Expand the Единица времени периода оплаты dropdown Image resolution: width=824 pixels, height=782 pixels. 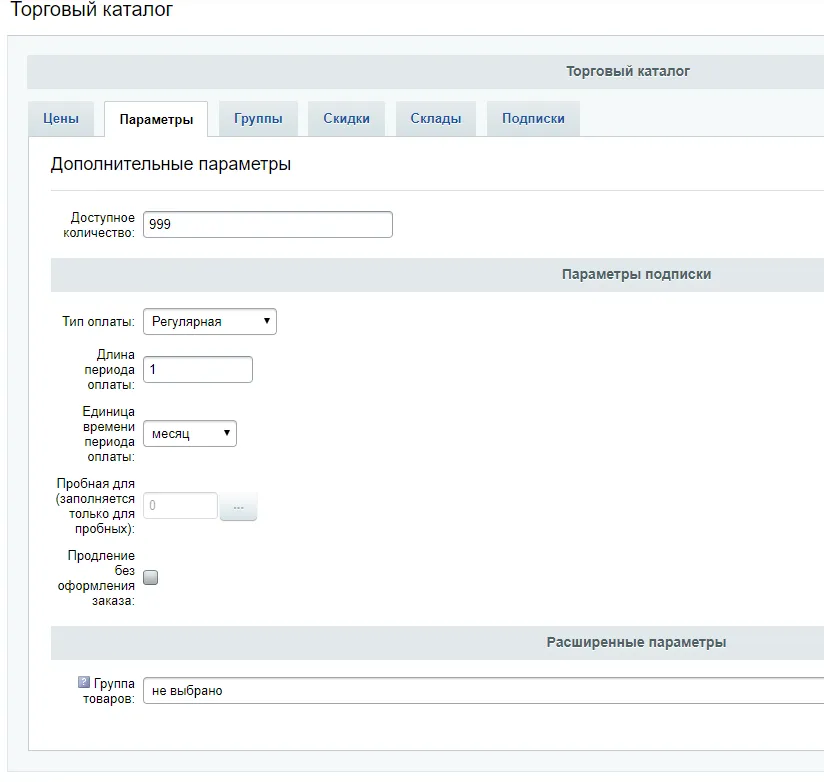pos(190,433)
